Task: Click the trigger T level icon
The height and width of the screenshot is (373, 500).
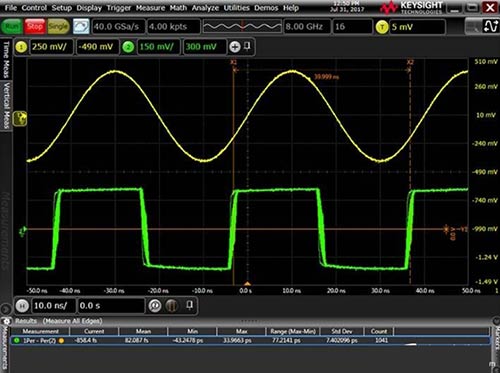Action: click(382, 27)
